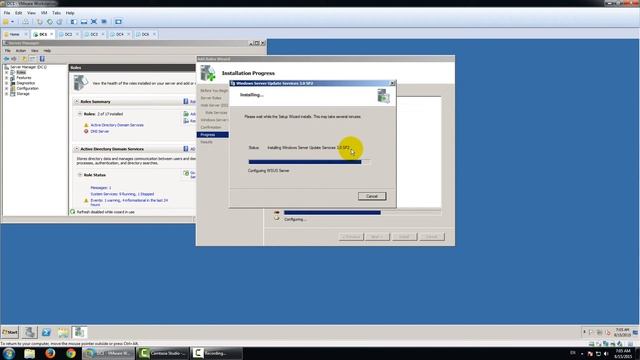This screenshot has width=640, height=360.
Task: Click the host volume tray icon
Action: (607, 354)
